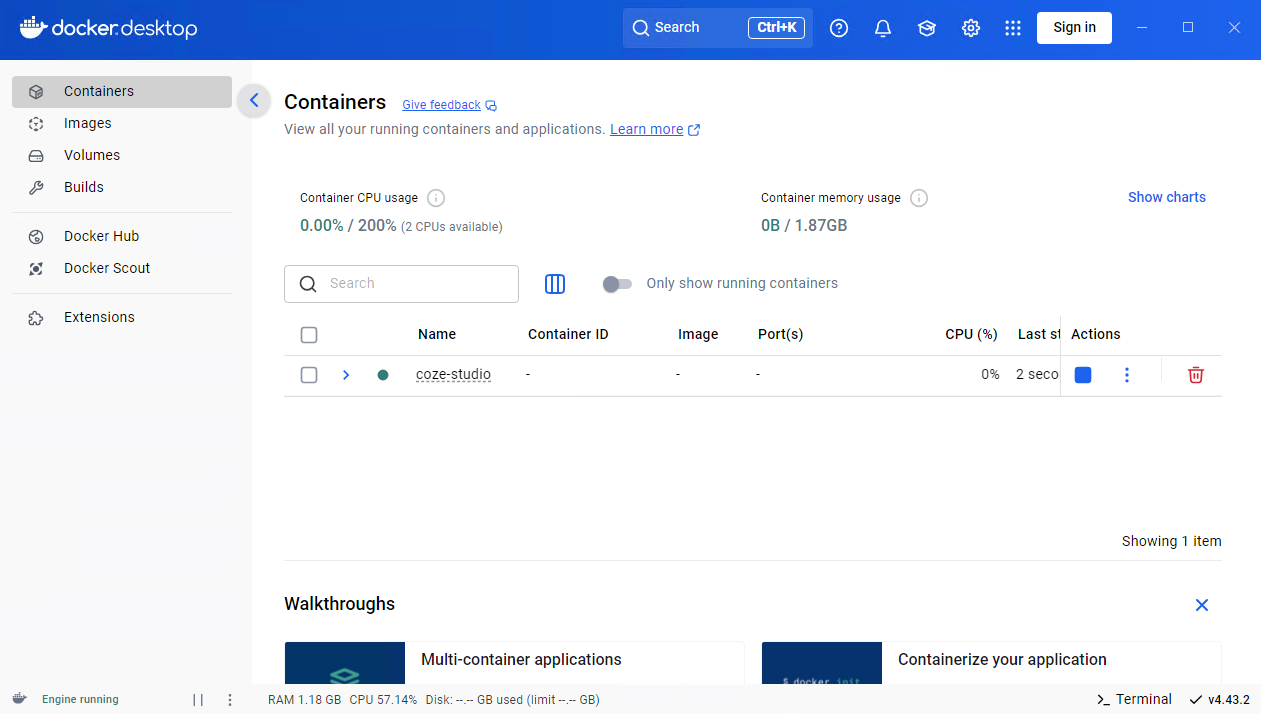This screenshot has height=714, width=1261.
Task: Click the feedback icon after Give feedback
Action: [x=491, y=106]
